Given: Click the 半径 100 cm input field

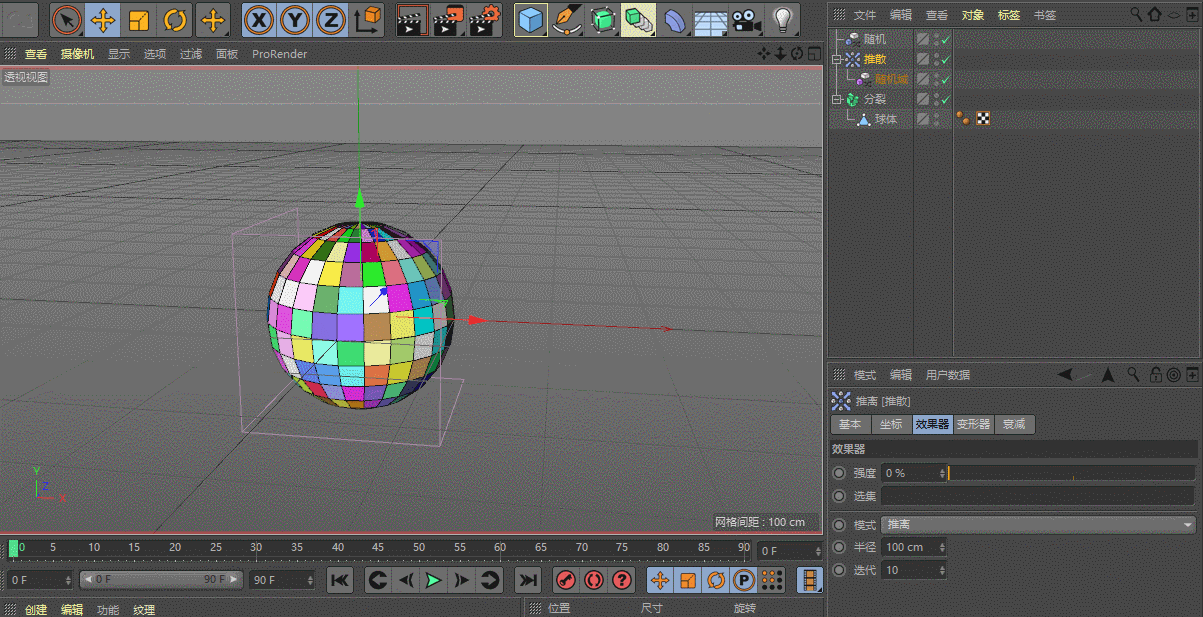Looking at the screenshot, I should click(908, 547).
